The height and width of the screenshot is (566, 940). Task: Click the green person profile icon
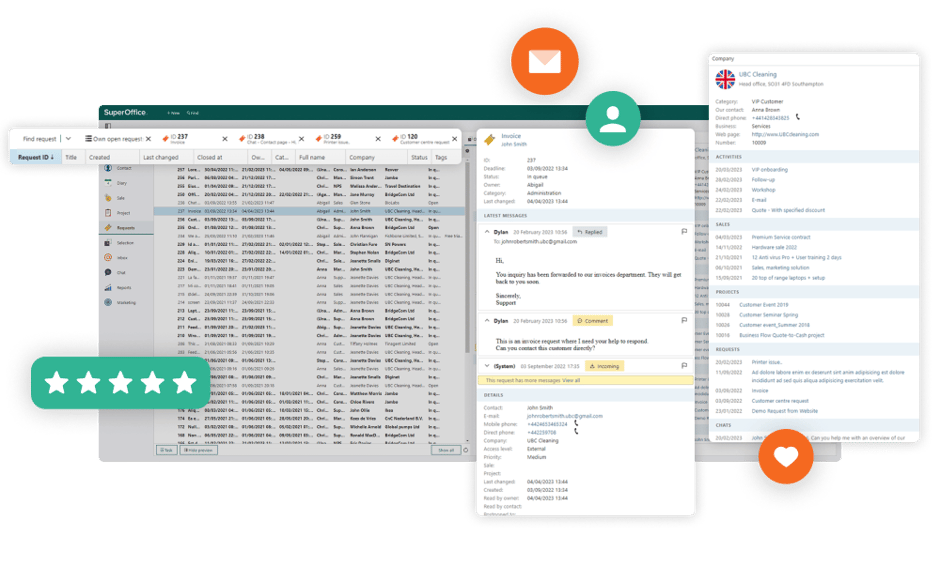click(x=613, y=118)
